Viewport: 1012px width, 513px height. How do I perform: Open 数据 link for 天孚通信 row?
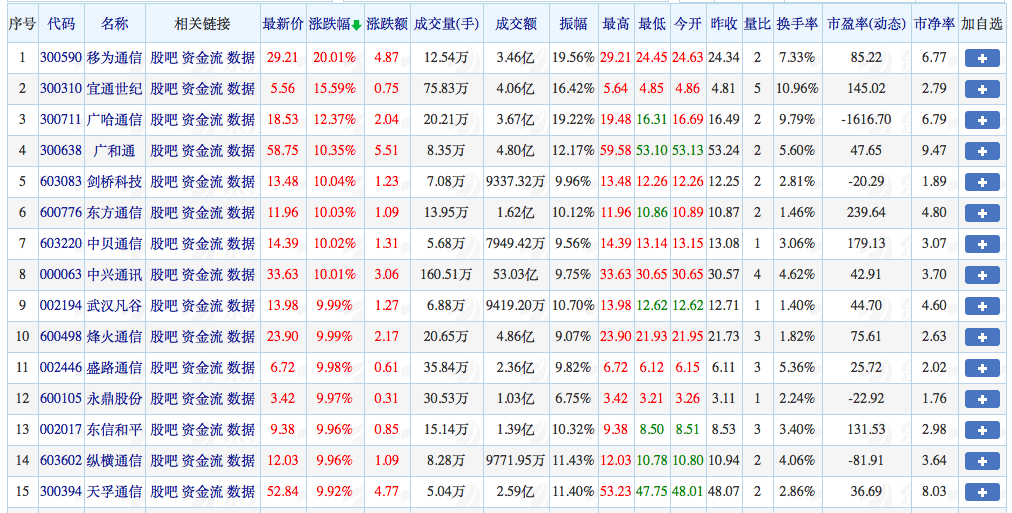pyautogui.click(x=241, y=492)
